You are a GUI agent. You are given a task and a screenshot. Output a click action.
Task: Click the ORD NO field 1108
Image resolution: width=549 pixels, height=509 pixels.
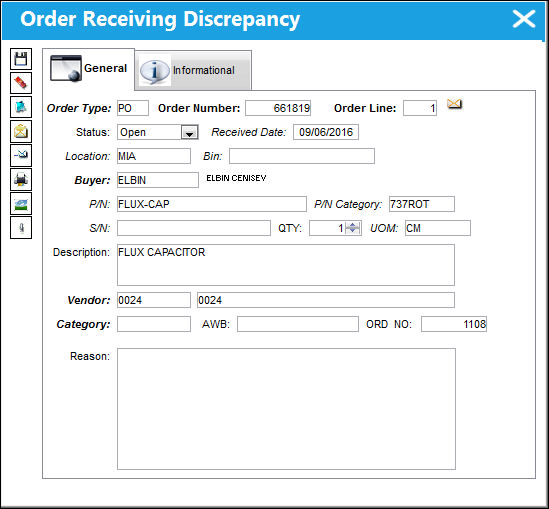point(454,324)
